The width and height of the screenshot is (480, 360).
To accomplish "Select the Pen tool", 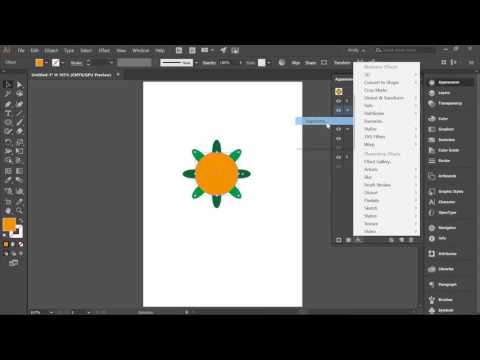I will [x=8, y=104].
